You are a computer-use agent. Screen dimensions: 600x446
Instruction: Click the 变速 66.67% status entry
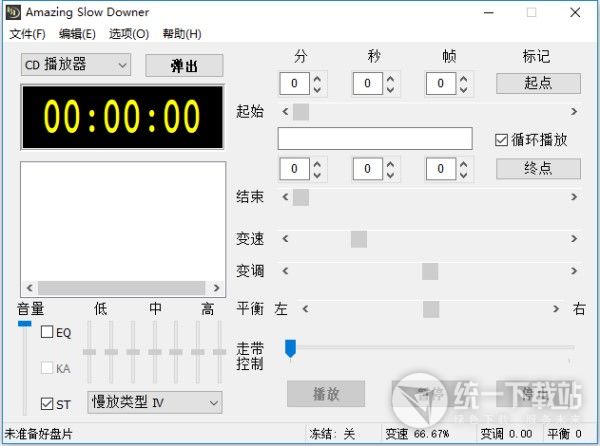417,434
